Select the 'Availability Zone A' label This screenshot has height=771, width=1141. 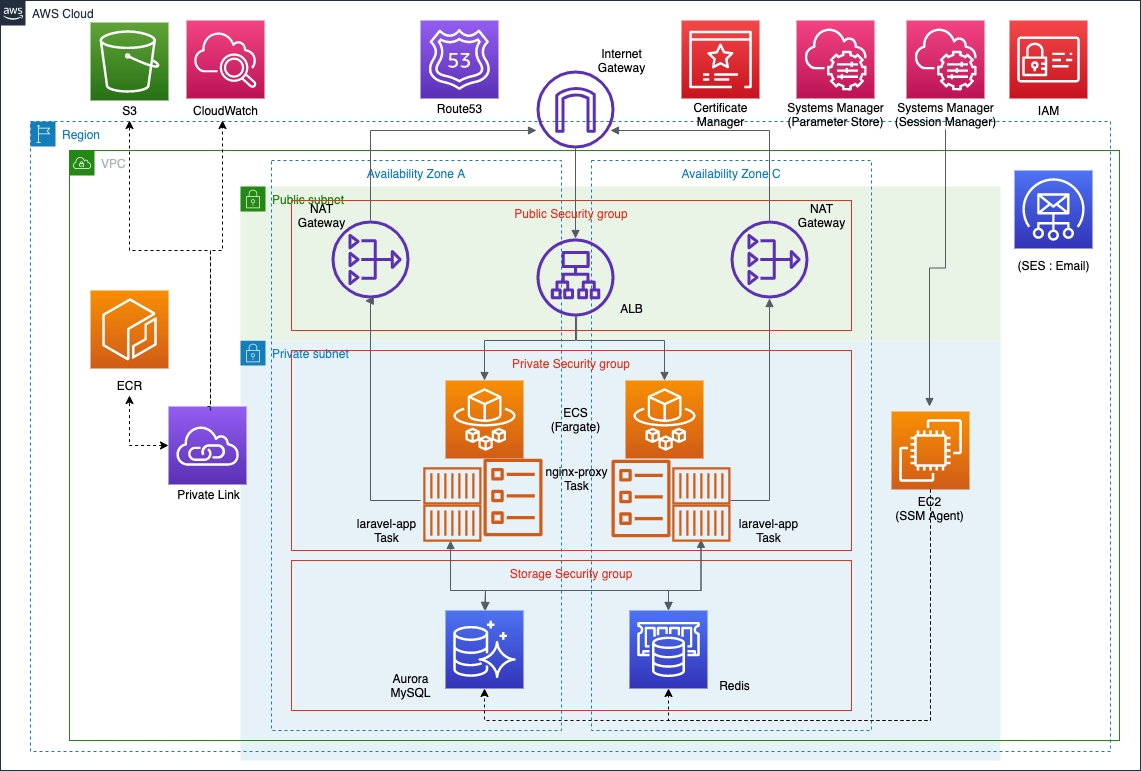pos(416,174)
